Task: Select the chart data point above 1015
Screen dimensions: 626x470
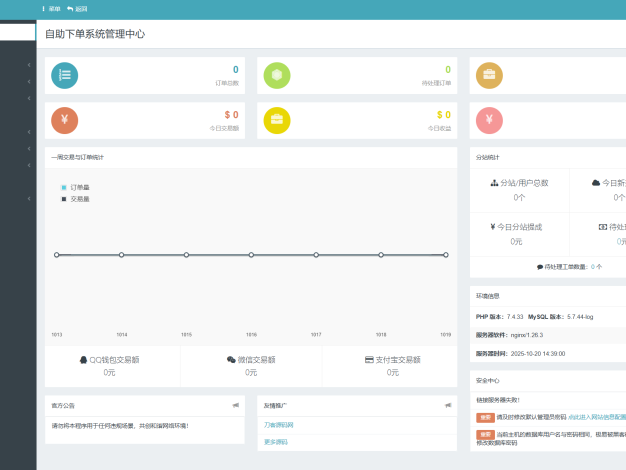Action: tap(186, 255)
